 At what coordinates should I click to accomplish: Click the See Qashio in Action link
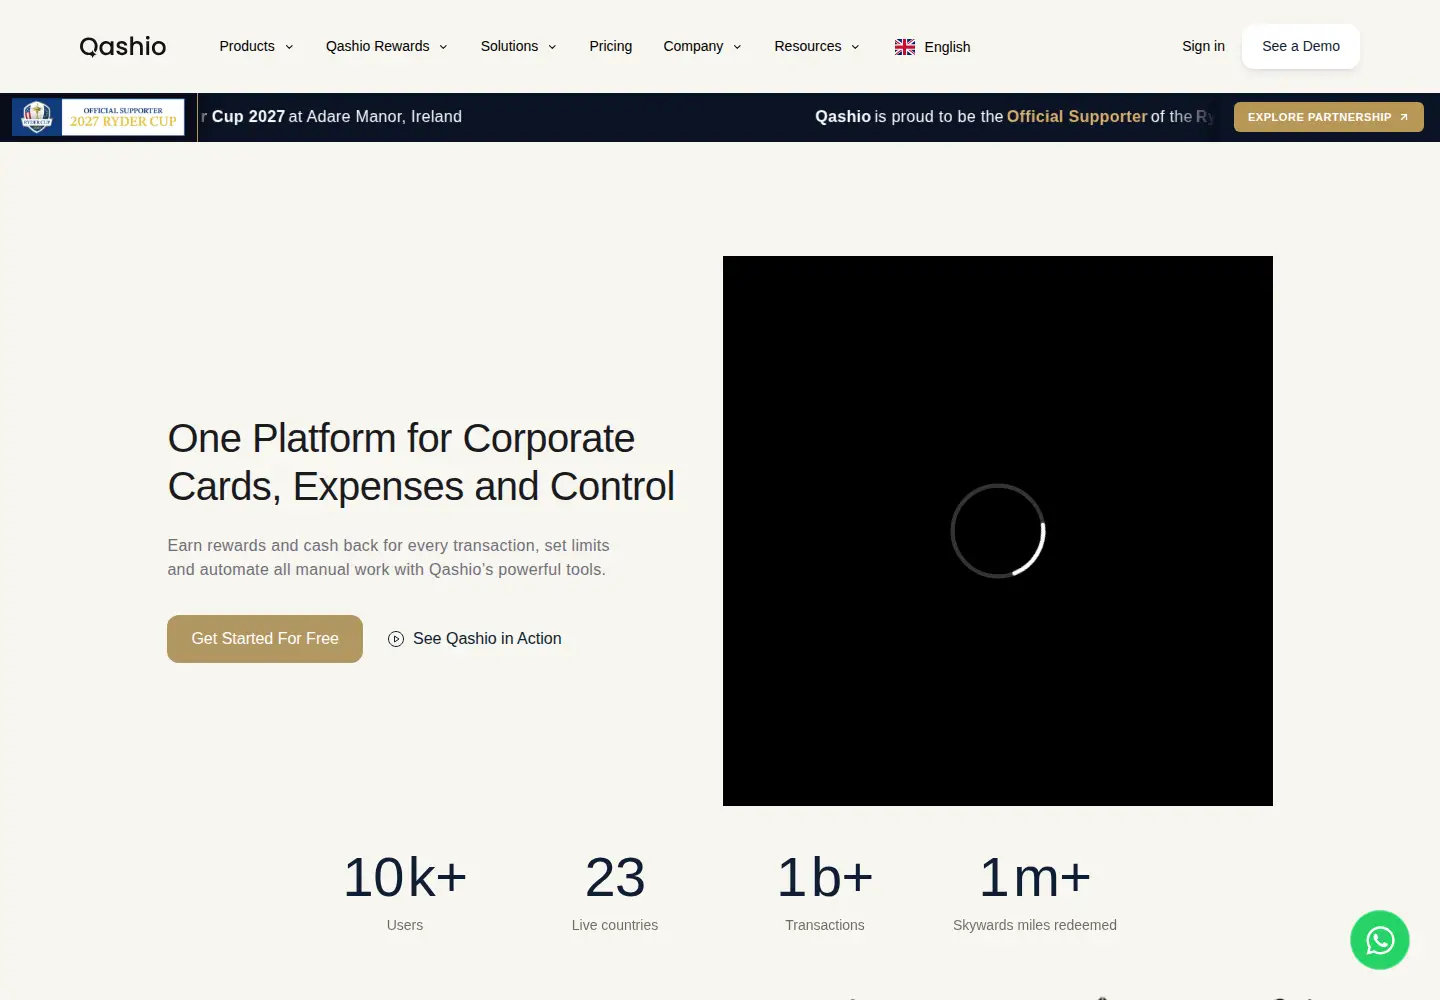click(x=475, y=639)
